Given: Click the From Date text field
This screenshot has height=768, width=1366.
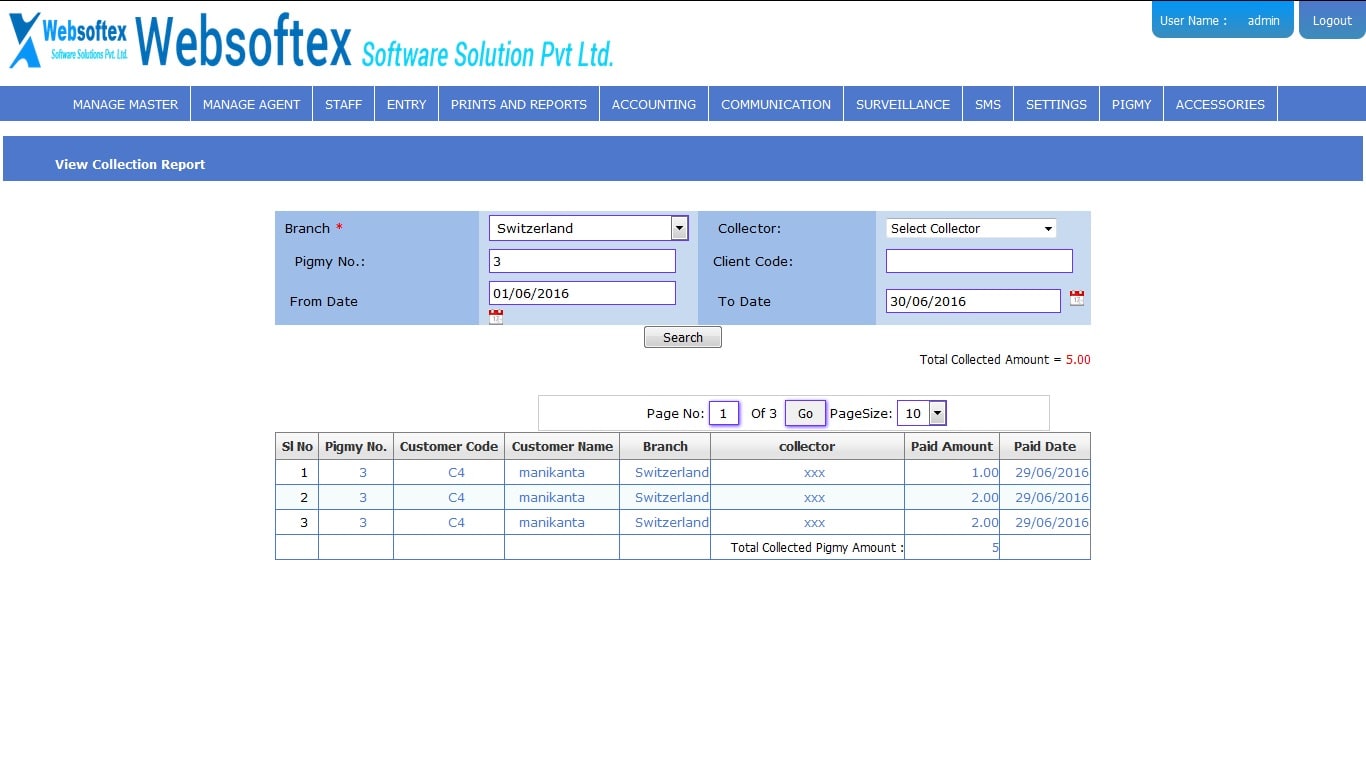Looking at the screenshot, I should 582,293.
